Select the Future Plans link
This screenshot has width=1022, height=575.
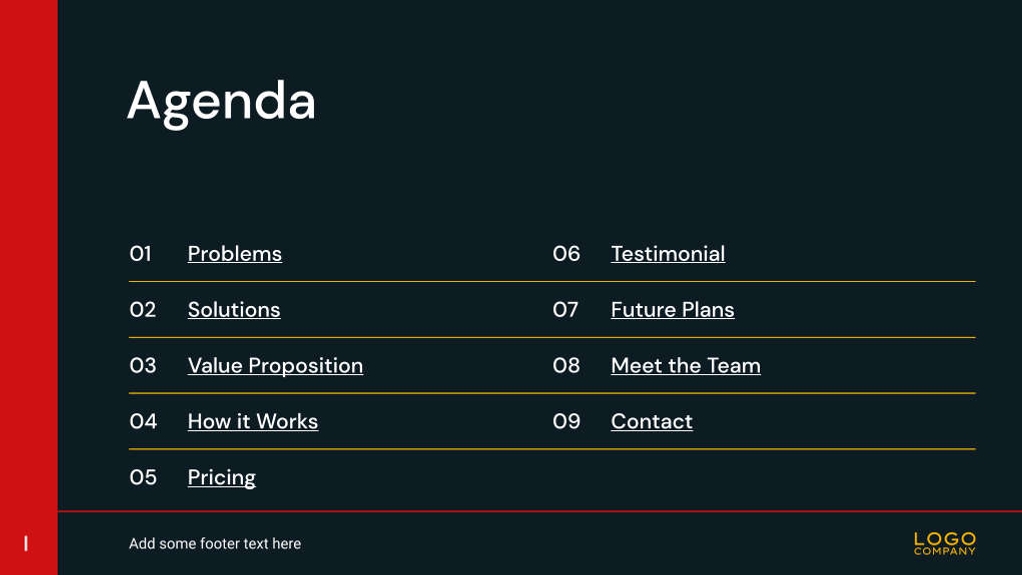(673, 310)
